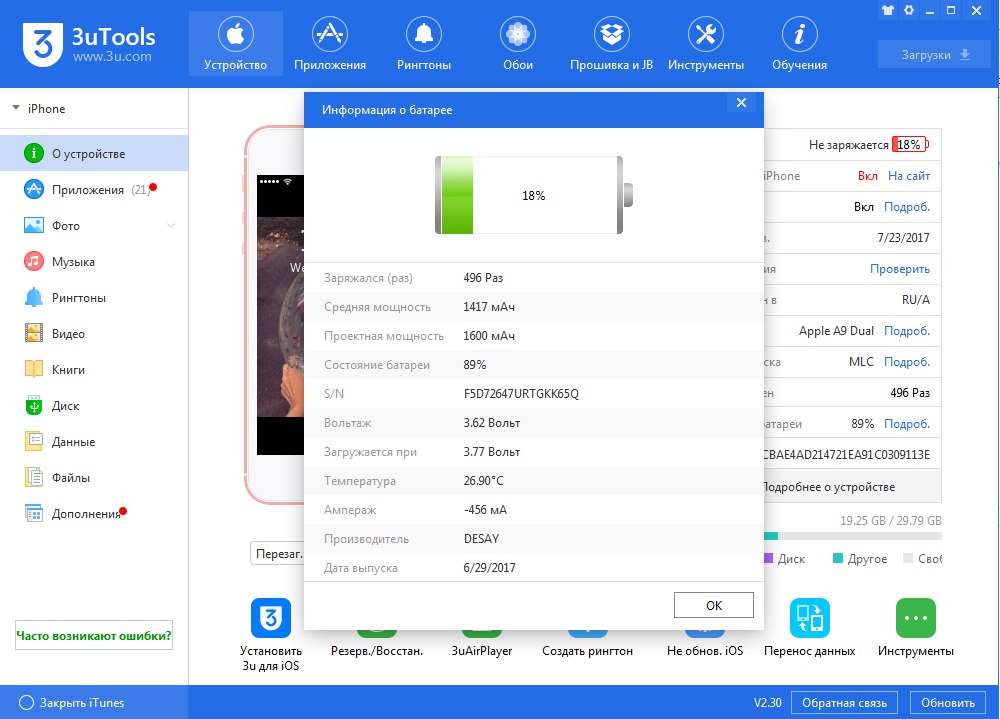Open the Обучения info icon
1000x719 pixels.
tap(799, 43)
